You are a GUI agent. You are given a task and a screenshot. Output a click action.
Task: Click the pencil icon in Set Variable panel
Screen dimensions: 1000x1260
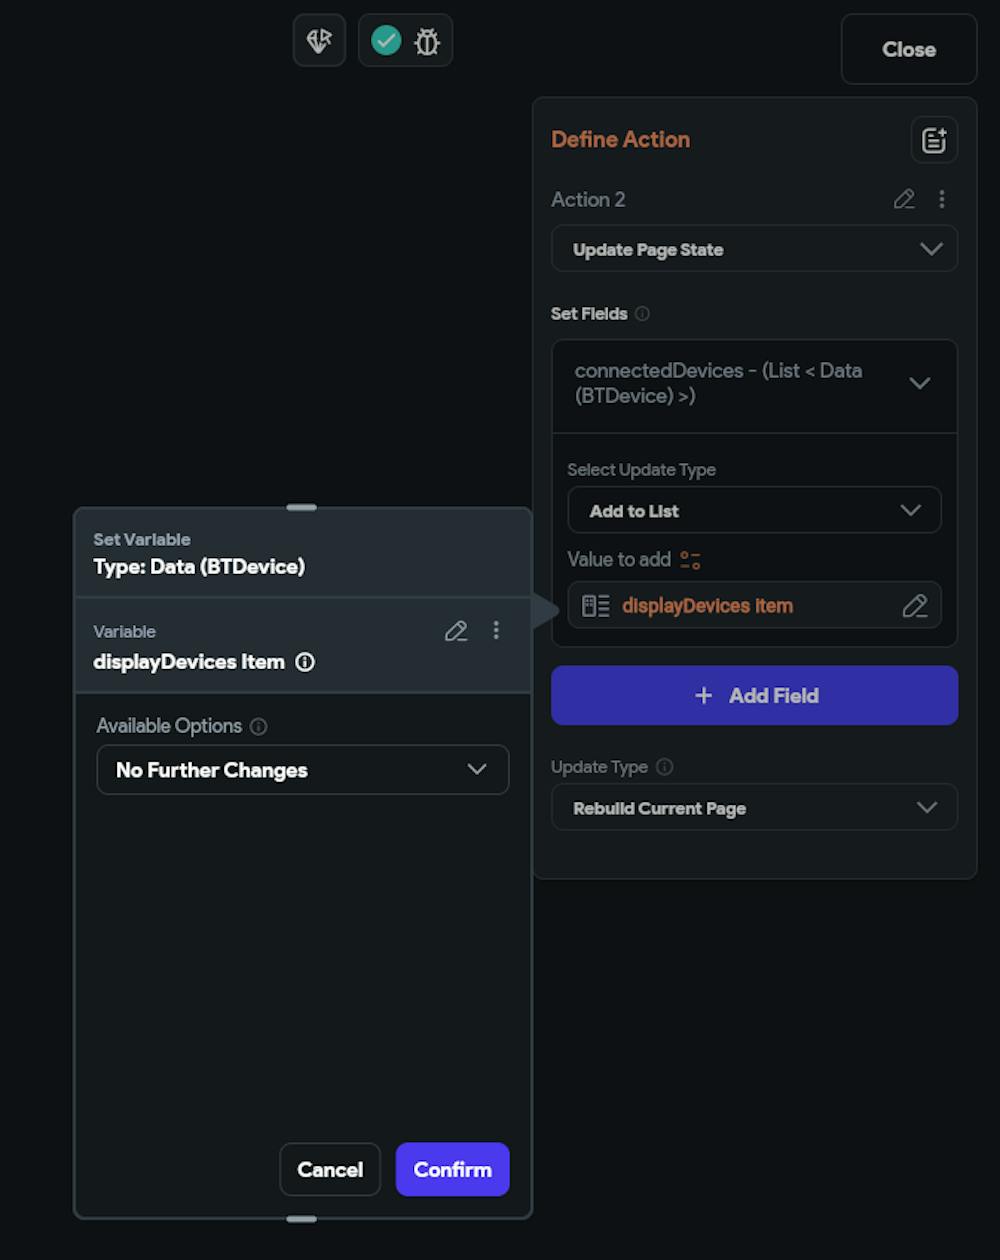(456, 631)
